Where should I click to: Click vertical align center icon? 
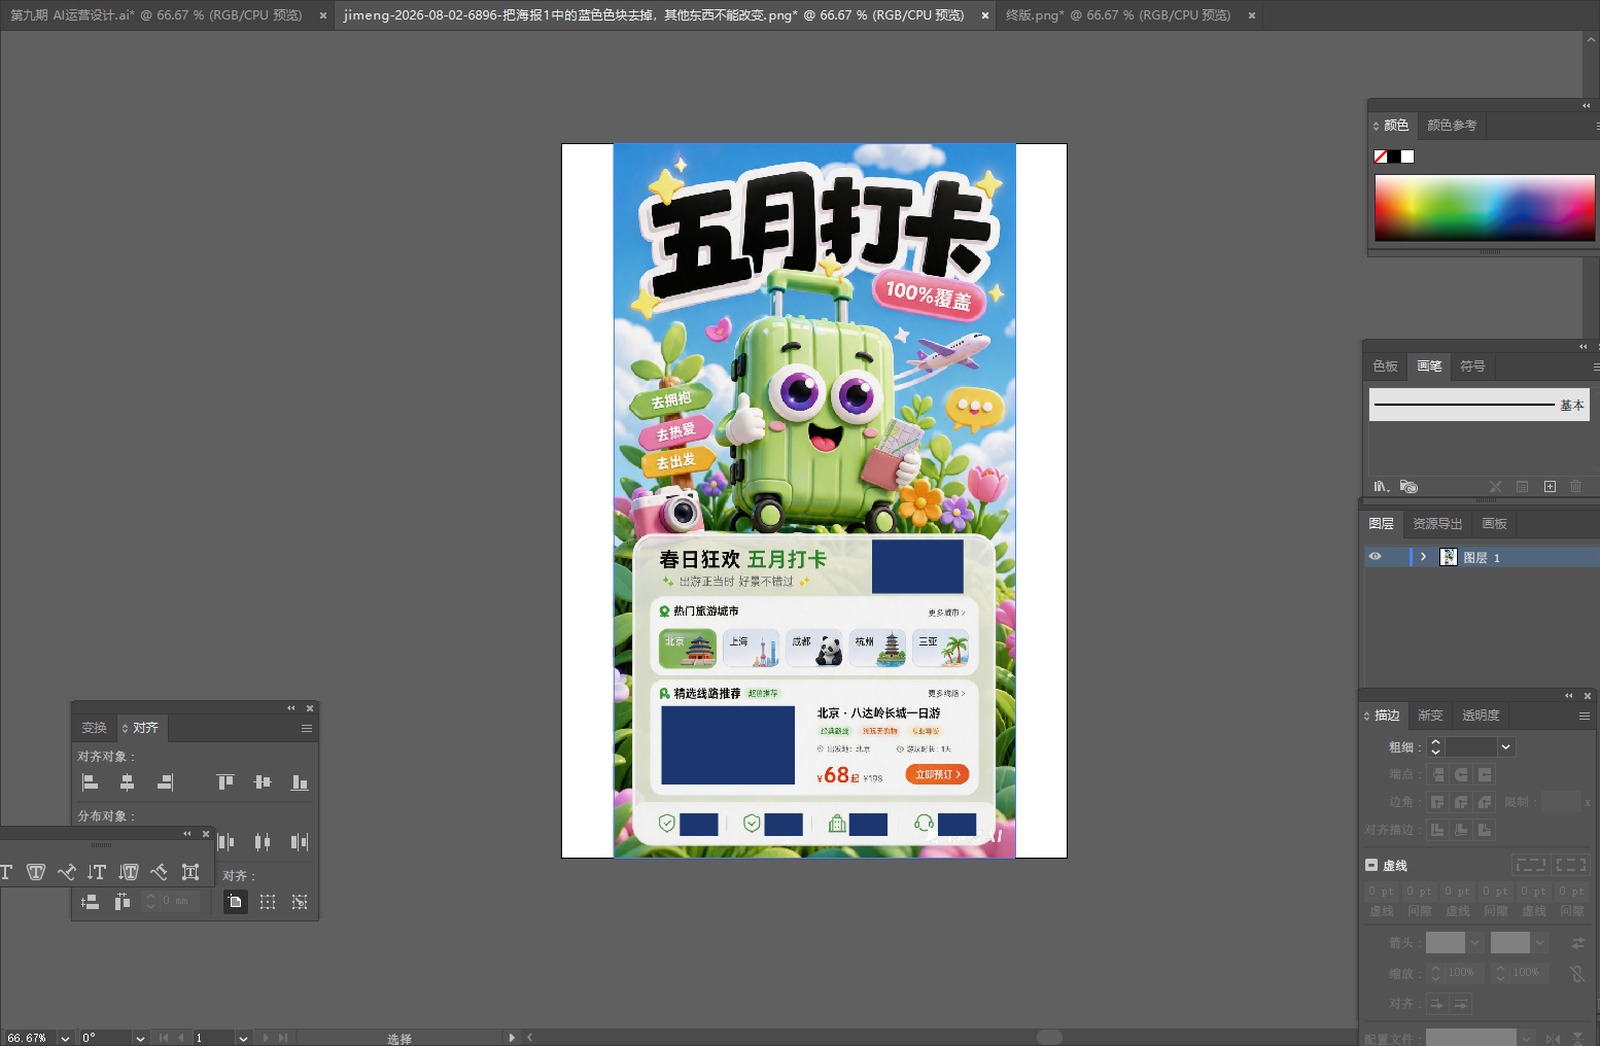(262, 782)
